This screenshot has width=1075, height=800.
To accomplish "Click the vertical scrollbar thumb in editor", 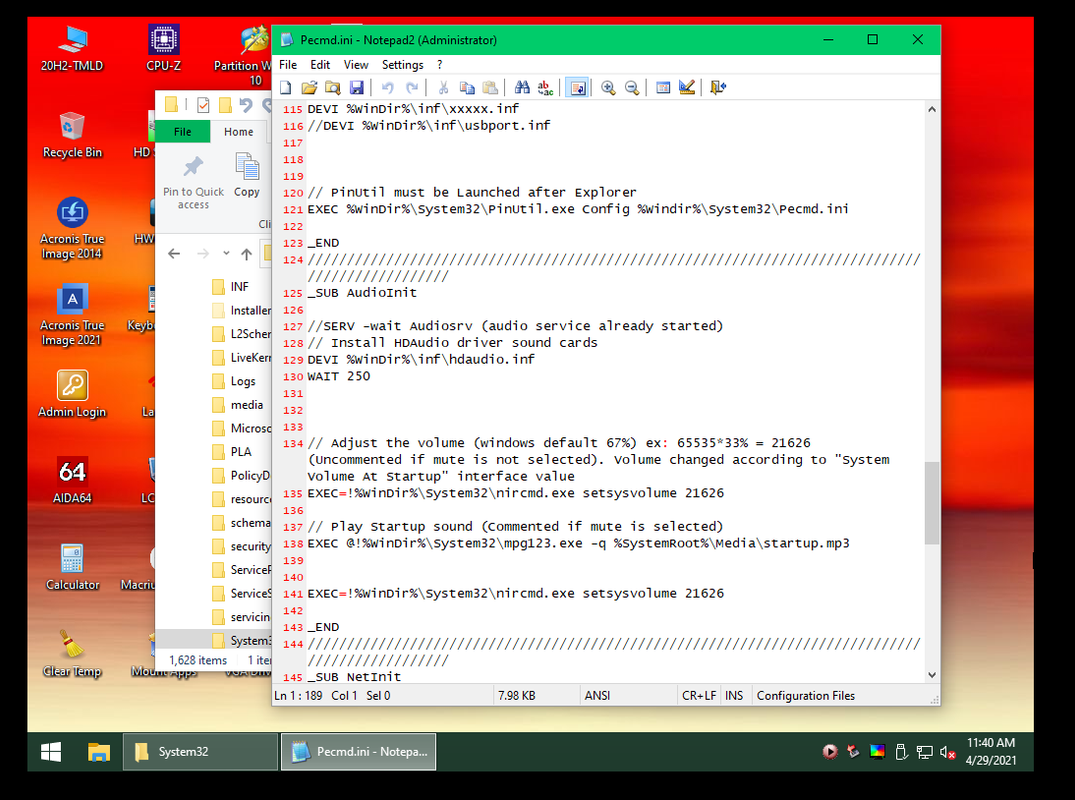I will point(932,503).
